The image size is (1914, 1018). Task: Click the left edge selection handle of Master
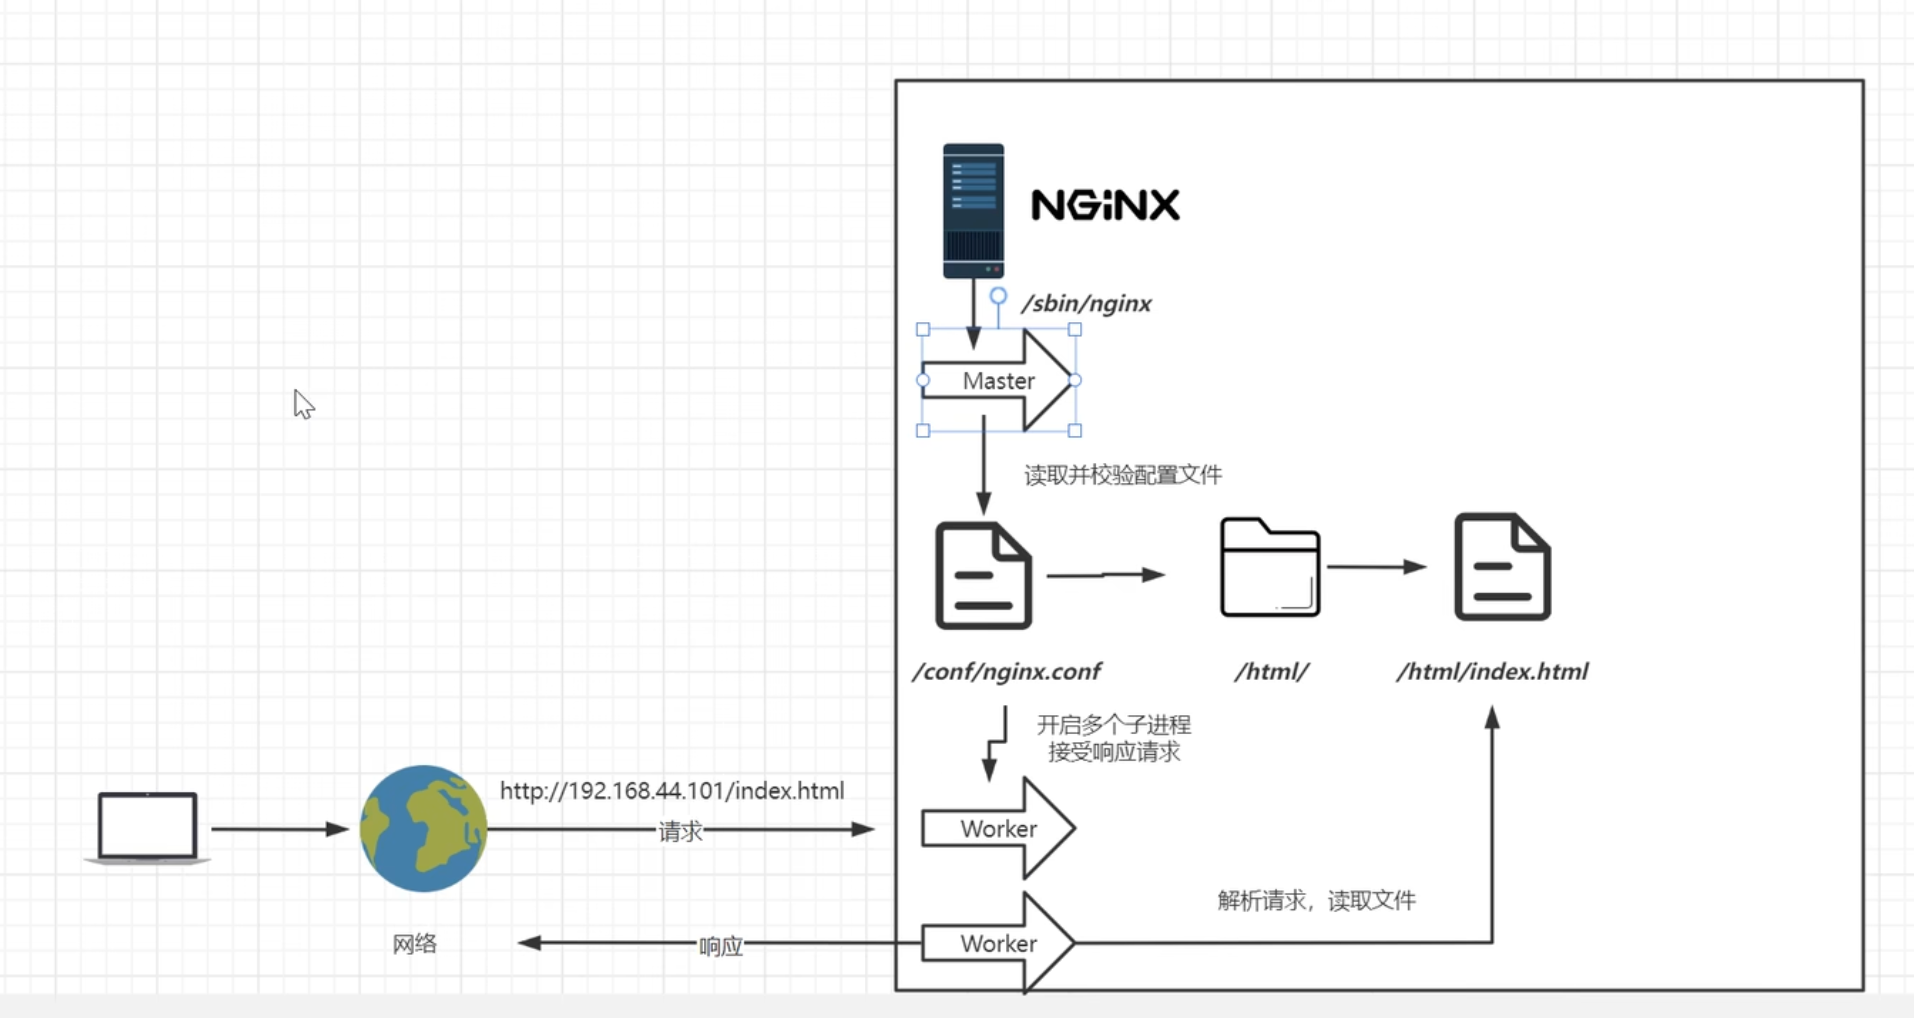click(922, 381)
